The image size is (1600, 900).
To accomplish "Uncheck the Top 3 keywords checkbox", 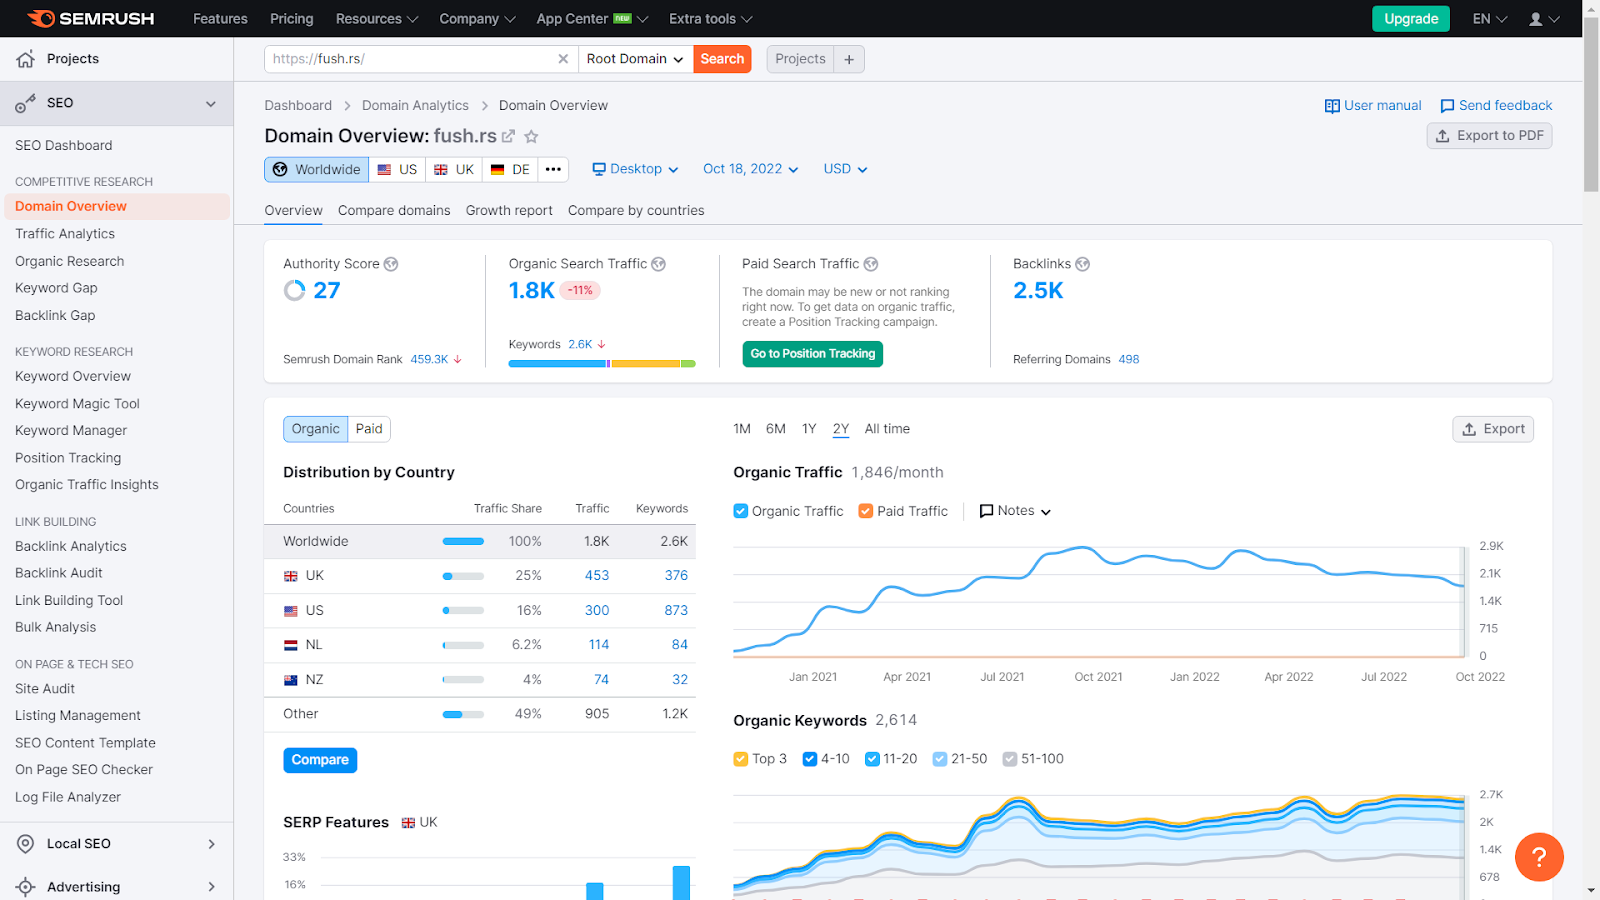I will [741, 759].
